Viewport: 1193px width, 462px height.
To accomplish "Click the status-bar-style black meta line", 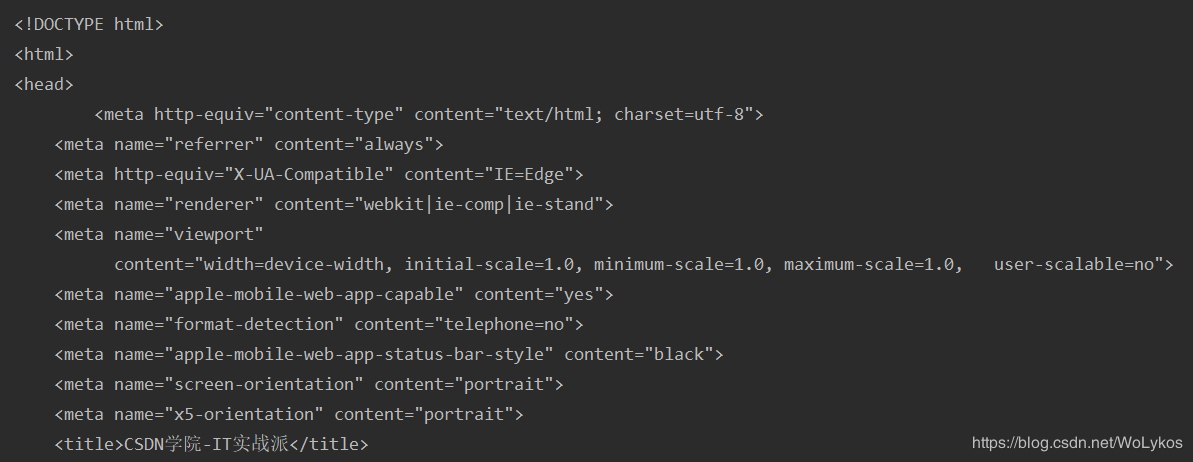I will (389, 355).
